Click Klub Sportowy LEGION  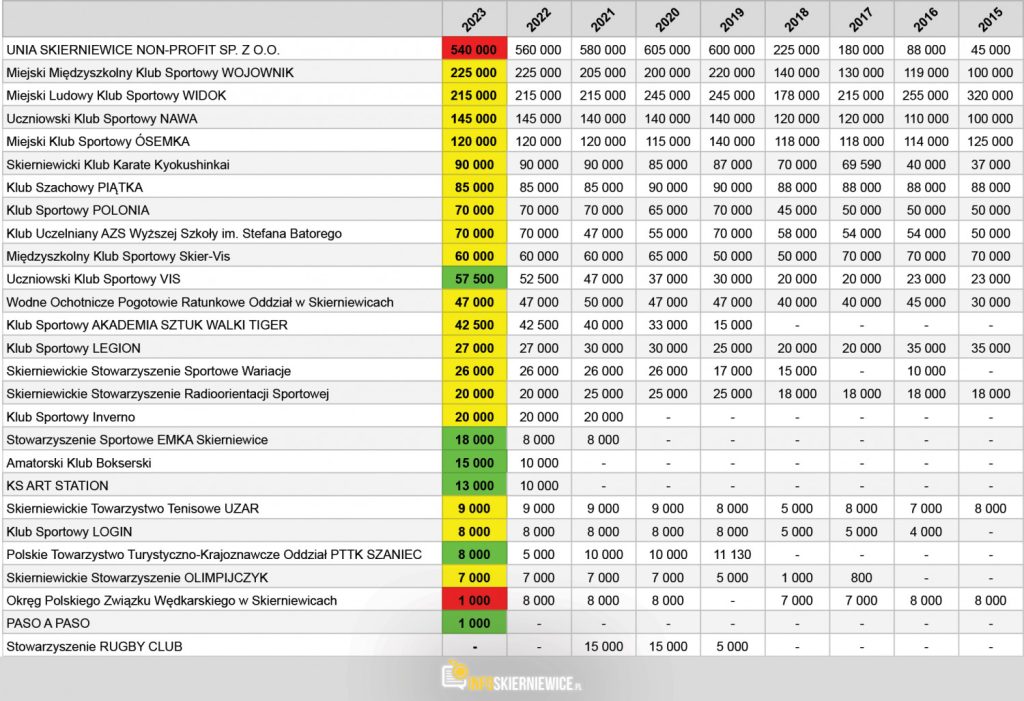[x=73, y=348]
